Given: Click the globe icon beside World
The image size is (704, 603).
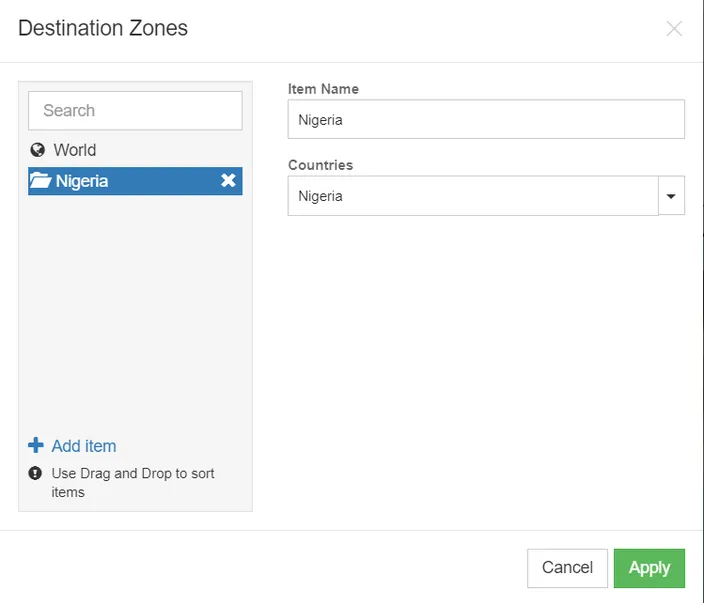Looking at the screenshot, I should pyautogui.click(x=38, y=150).
